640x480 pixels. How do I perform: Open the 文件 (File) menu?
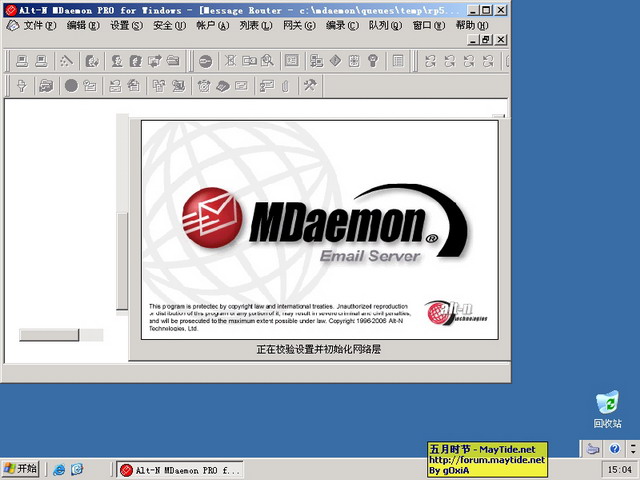pyautogui.click(x=39, y=25)
